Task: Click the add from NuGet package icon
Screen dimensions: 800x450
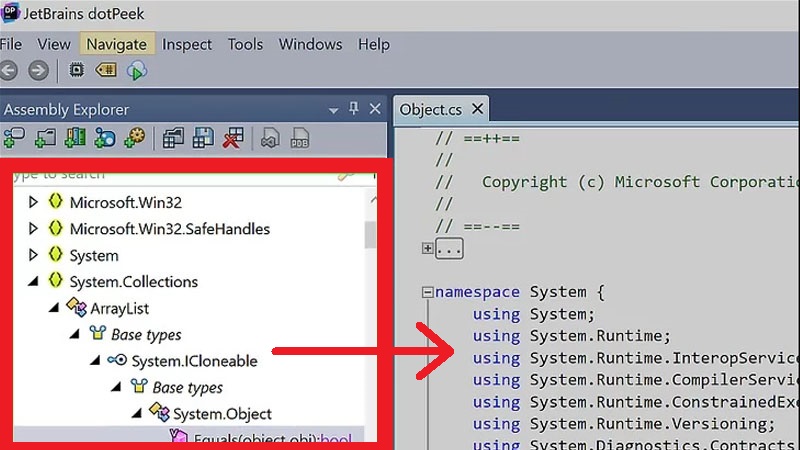Action: tap(105, 138)
